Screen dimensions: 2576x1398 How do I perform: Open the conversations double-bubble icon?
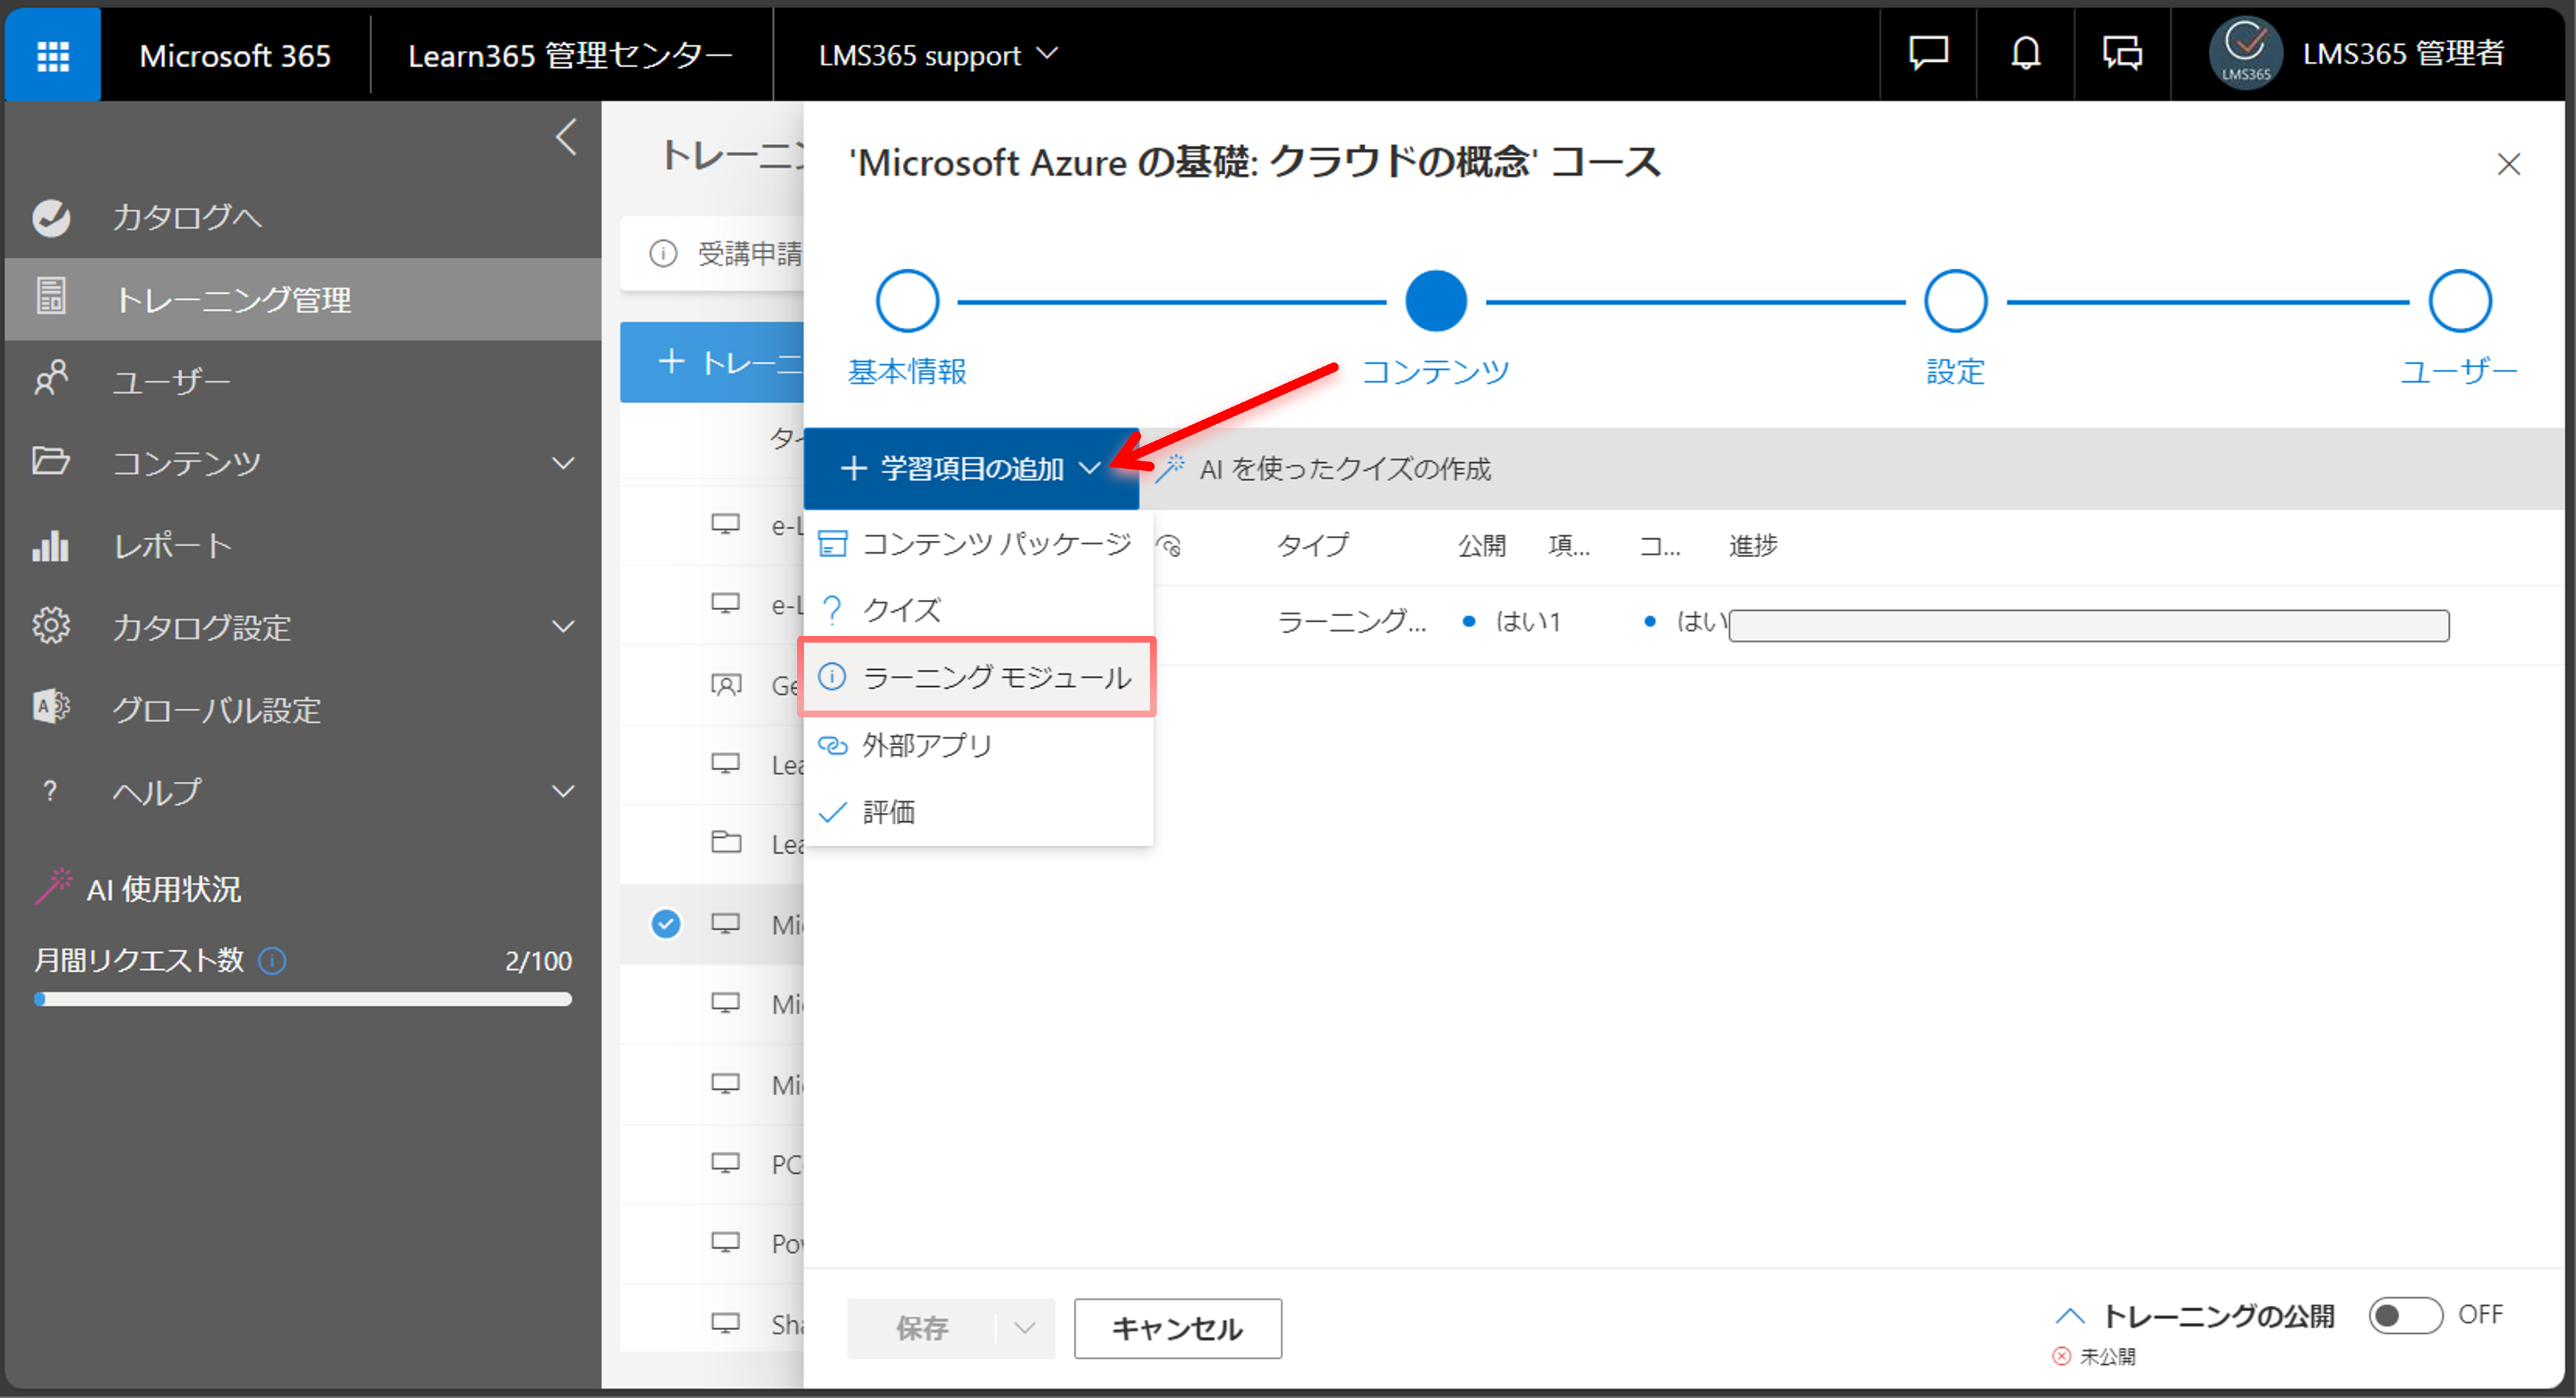pyautogui.click(x=2122, y=53)
